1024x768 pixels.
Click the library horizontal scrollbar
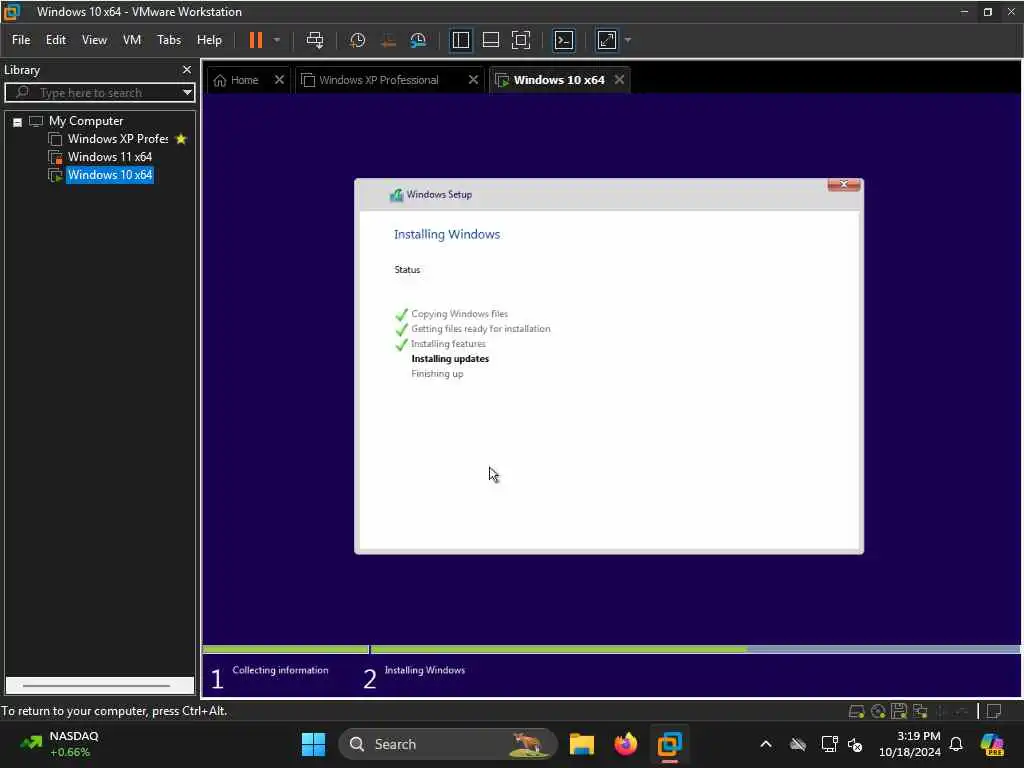click(97, 686)
